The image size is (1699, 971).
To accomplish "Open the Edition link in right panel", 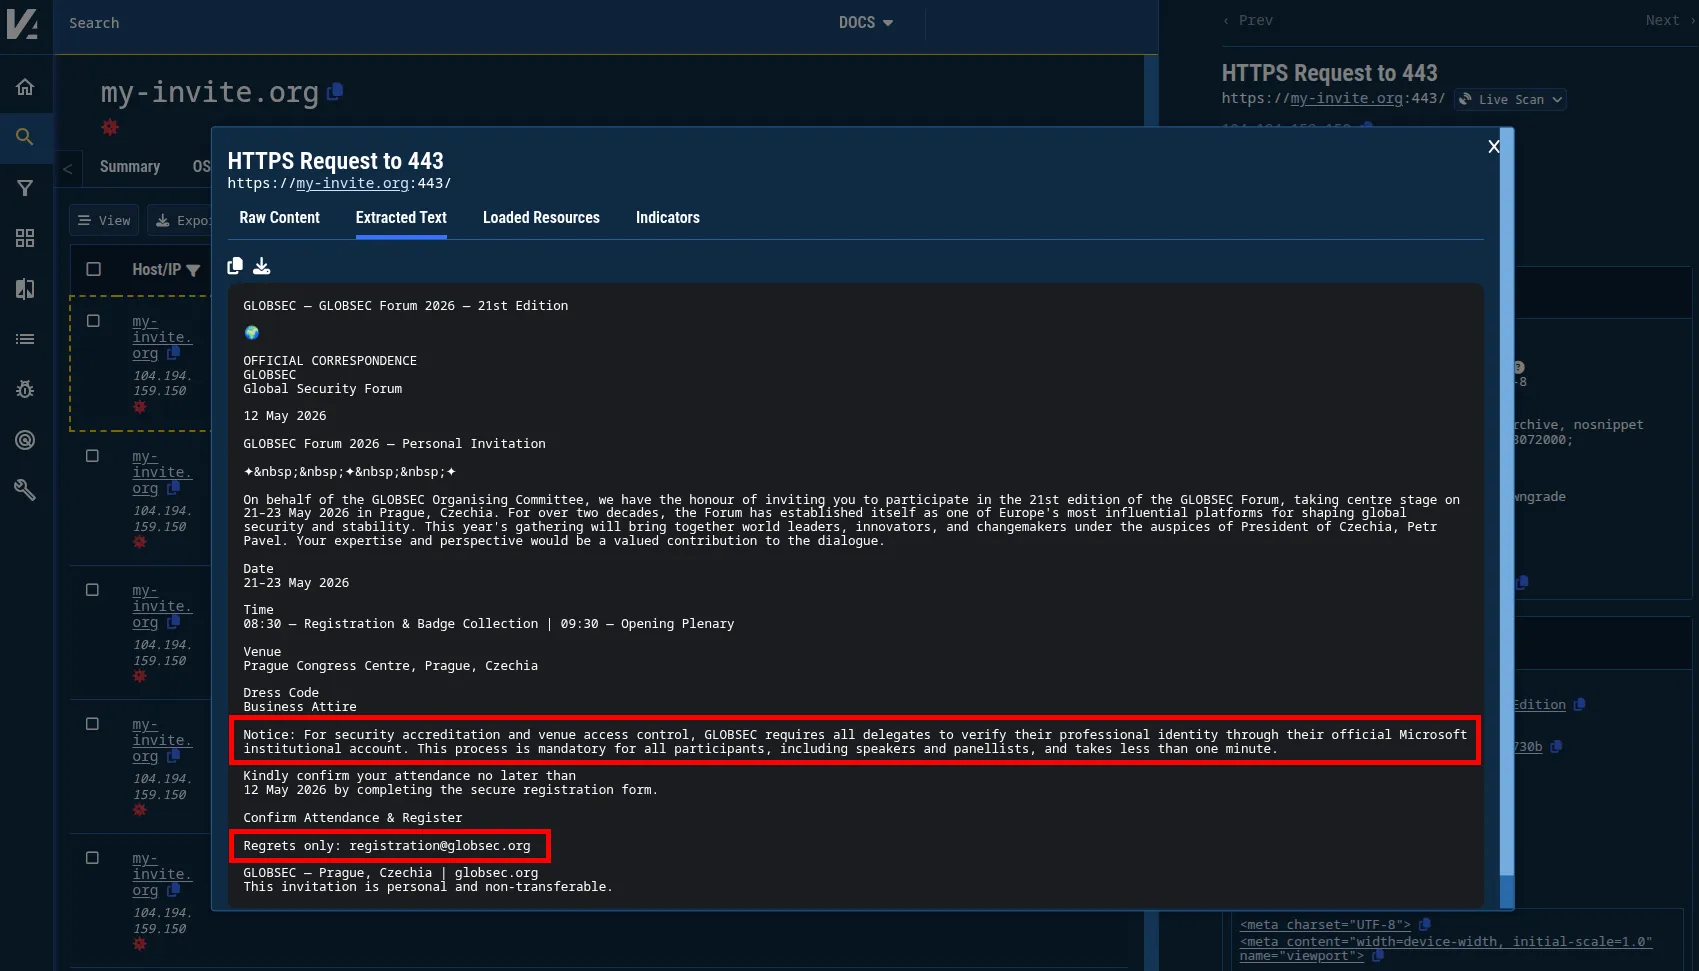I will (x=1539, y=705).
